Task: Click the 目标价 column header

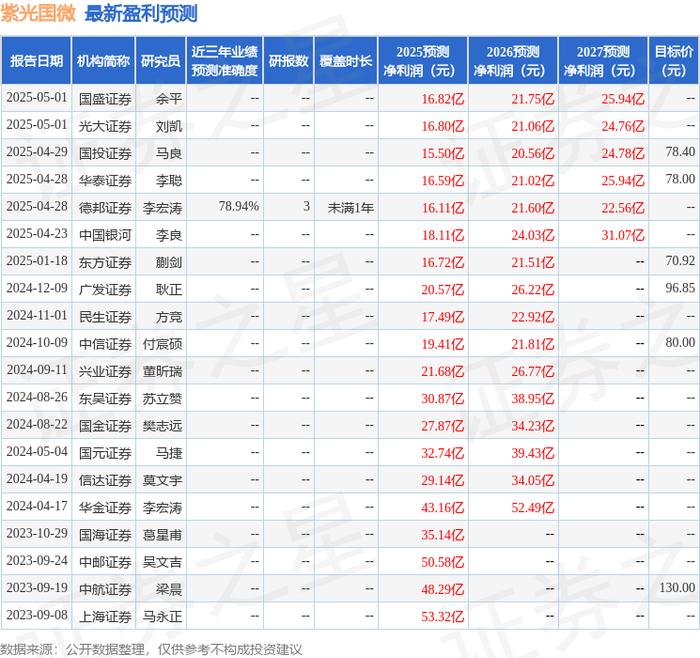Action: pyautogui.click(x=674, y=61)
